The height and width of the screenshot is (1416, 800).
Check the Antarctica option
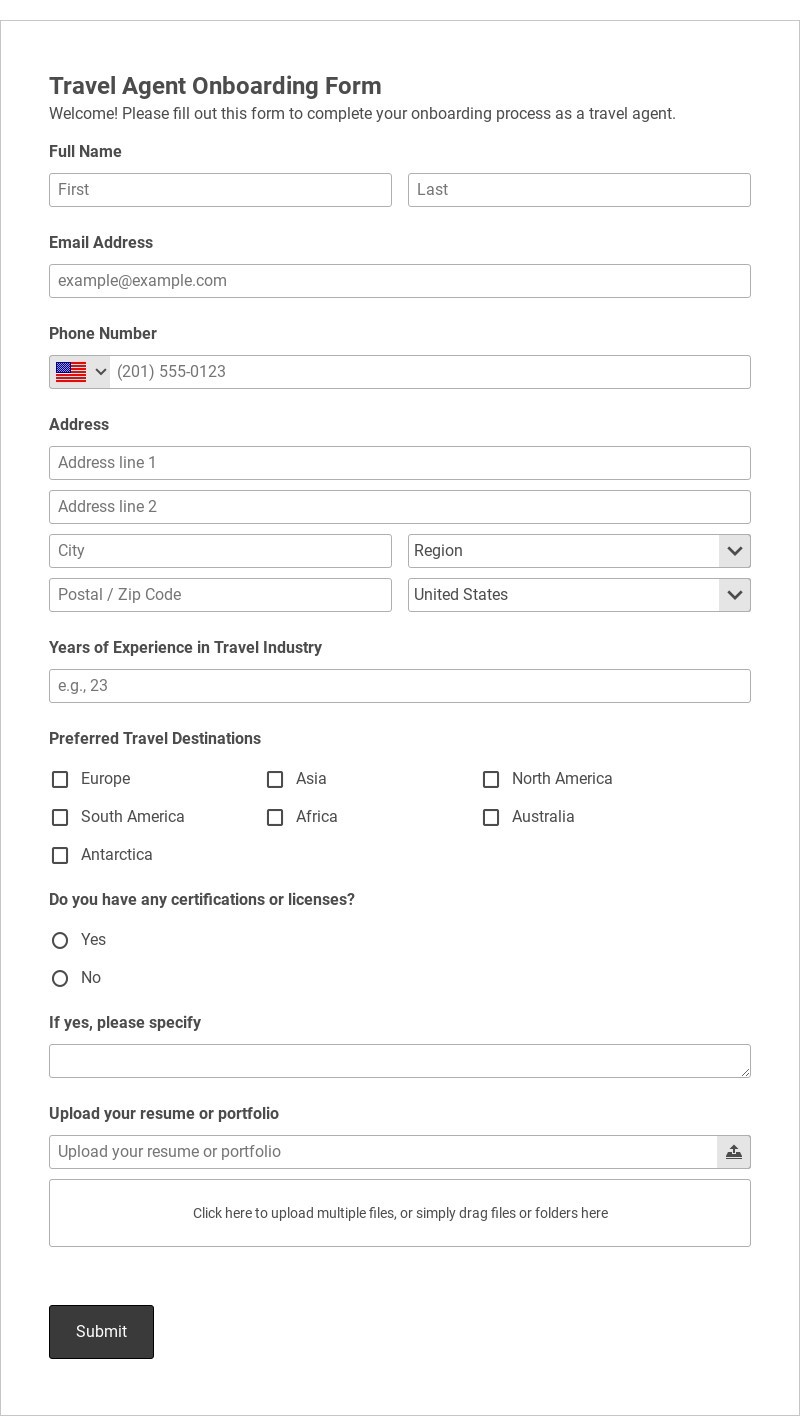pyautogui.click(x=60, y=855)
